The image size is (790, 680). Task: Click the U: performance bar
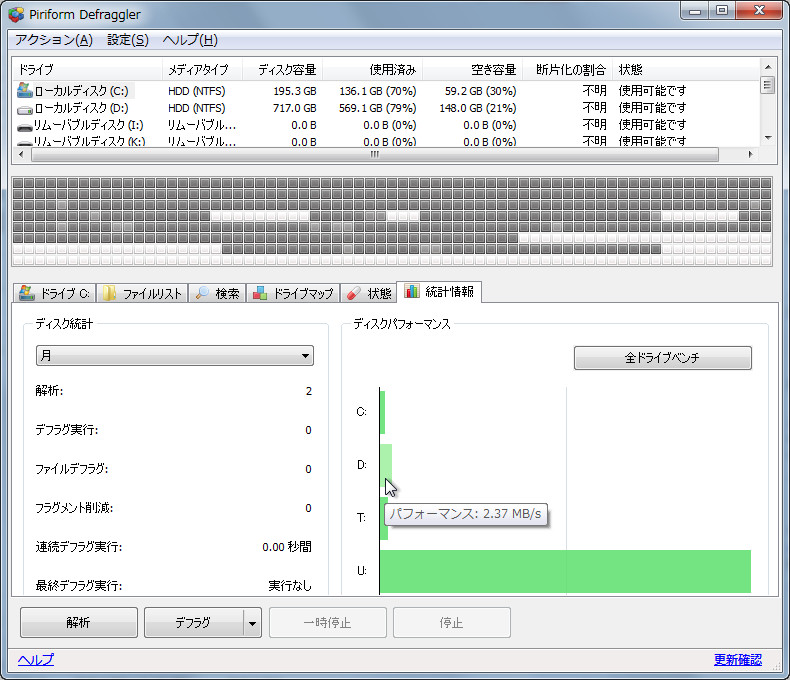point(565,571)
